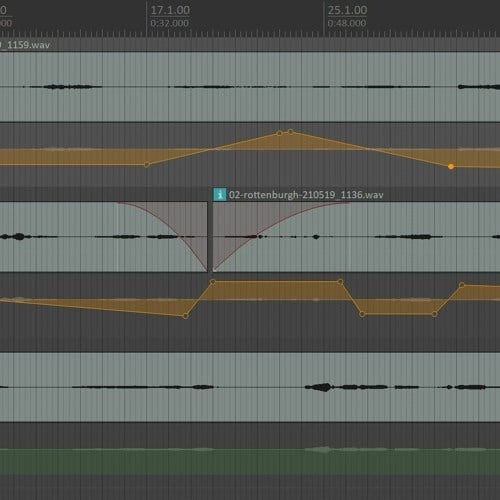Select the point starting the lower flat segment
This screenshot has width=500, height=500.
pos(362,314)
